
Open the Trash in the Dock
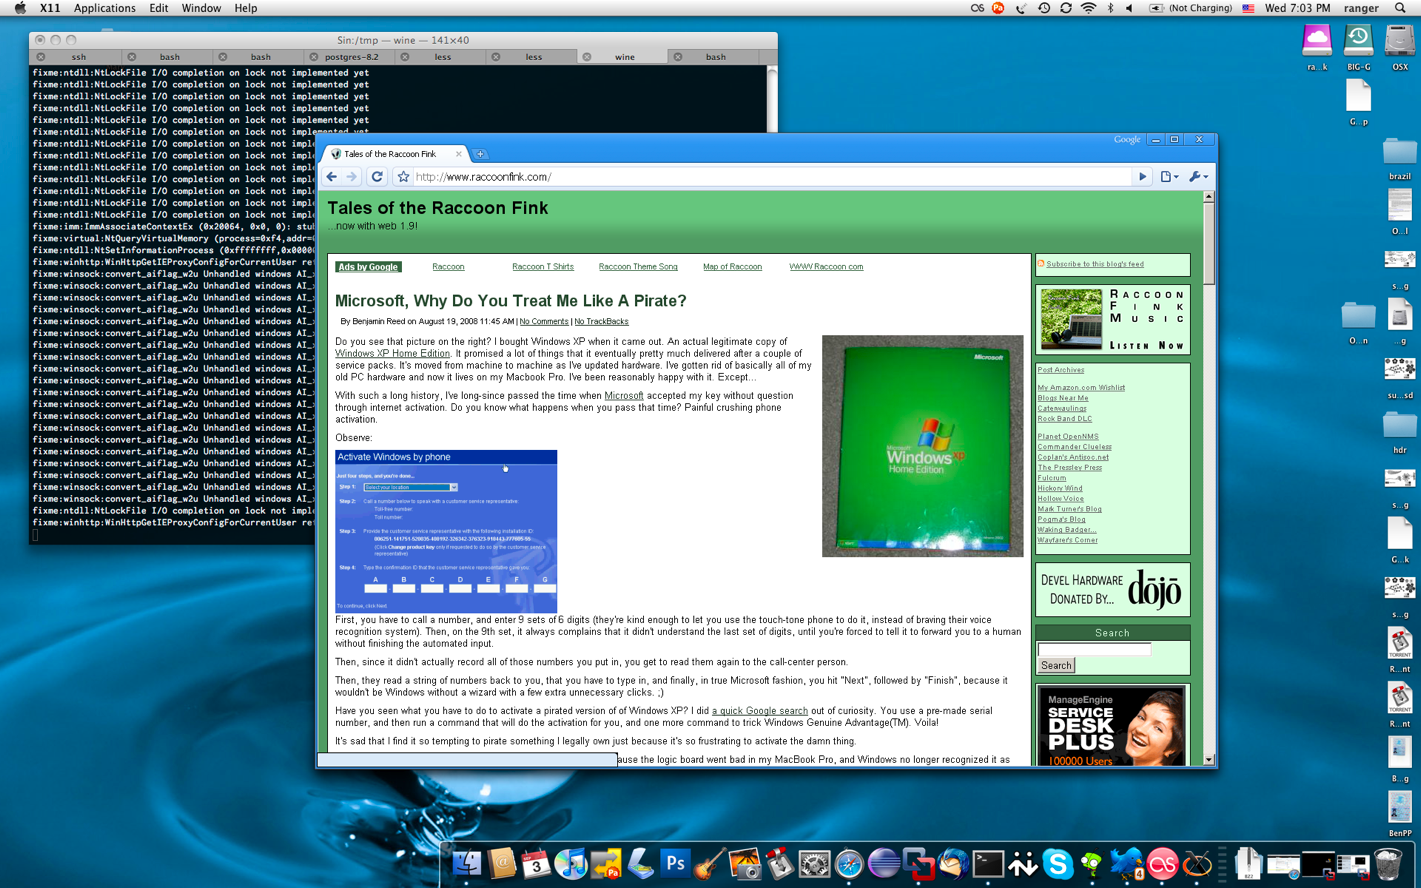(x=1388, y=864)
